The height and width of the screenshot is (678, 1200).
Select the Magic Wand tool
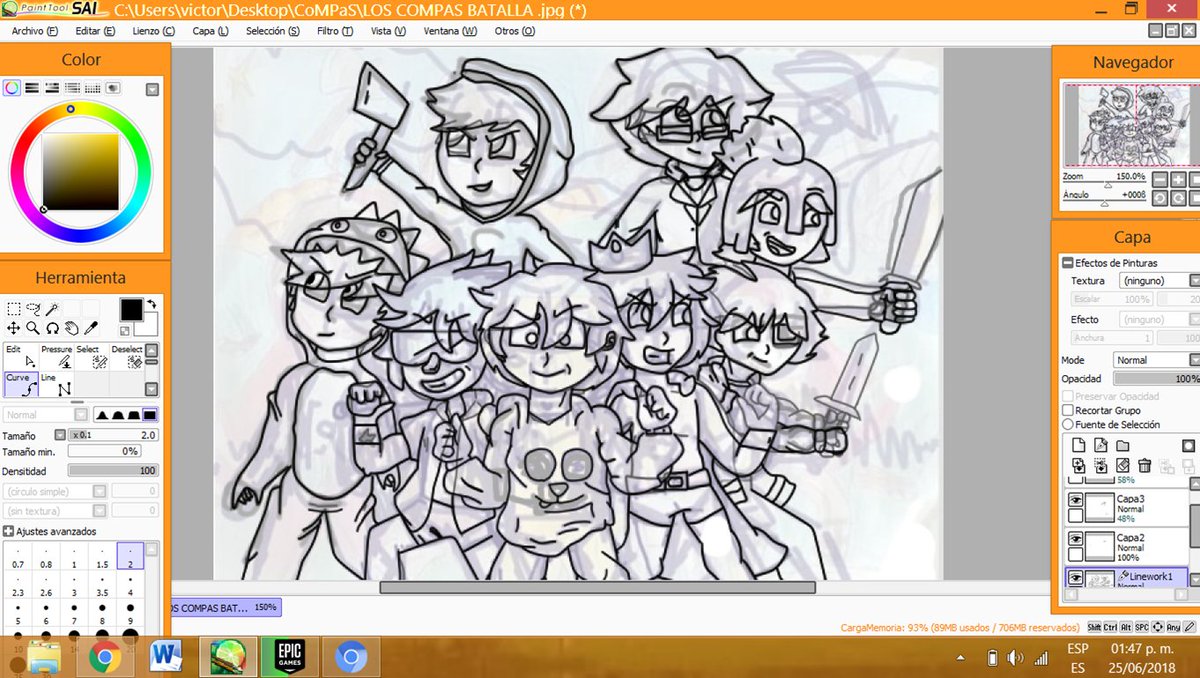(x=52, y=307)
